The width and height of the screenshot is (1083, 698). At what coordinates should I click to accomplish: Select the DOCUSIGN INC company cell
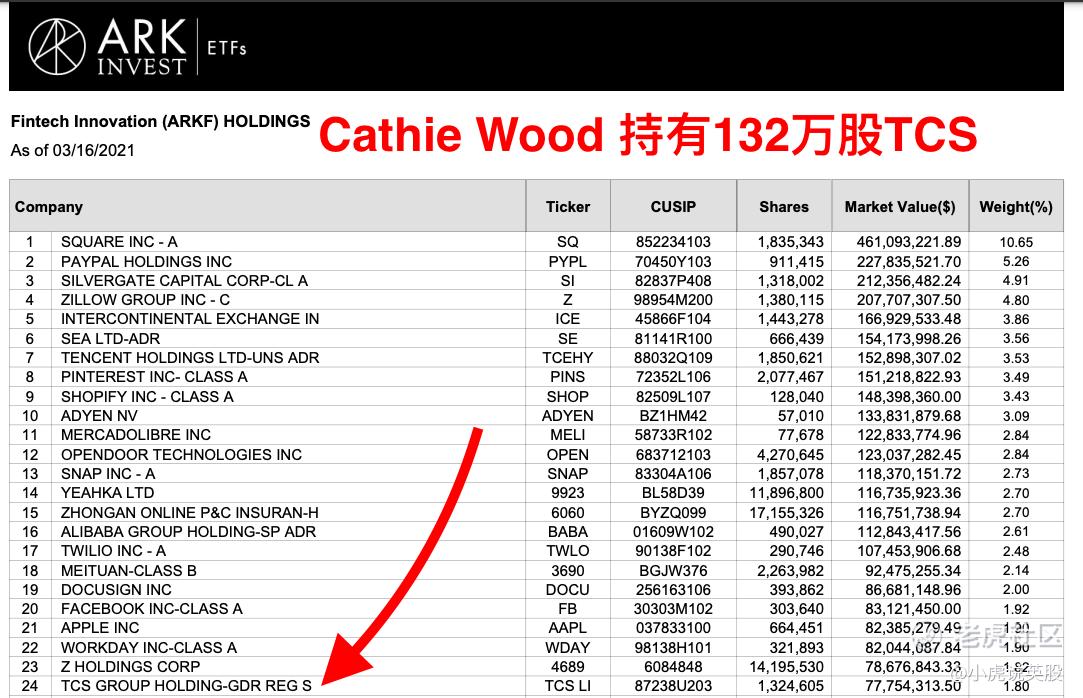pyautogui.click(x=288, y=590)
